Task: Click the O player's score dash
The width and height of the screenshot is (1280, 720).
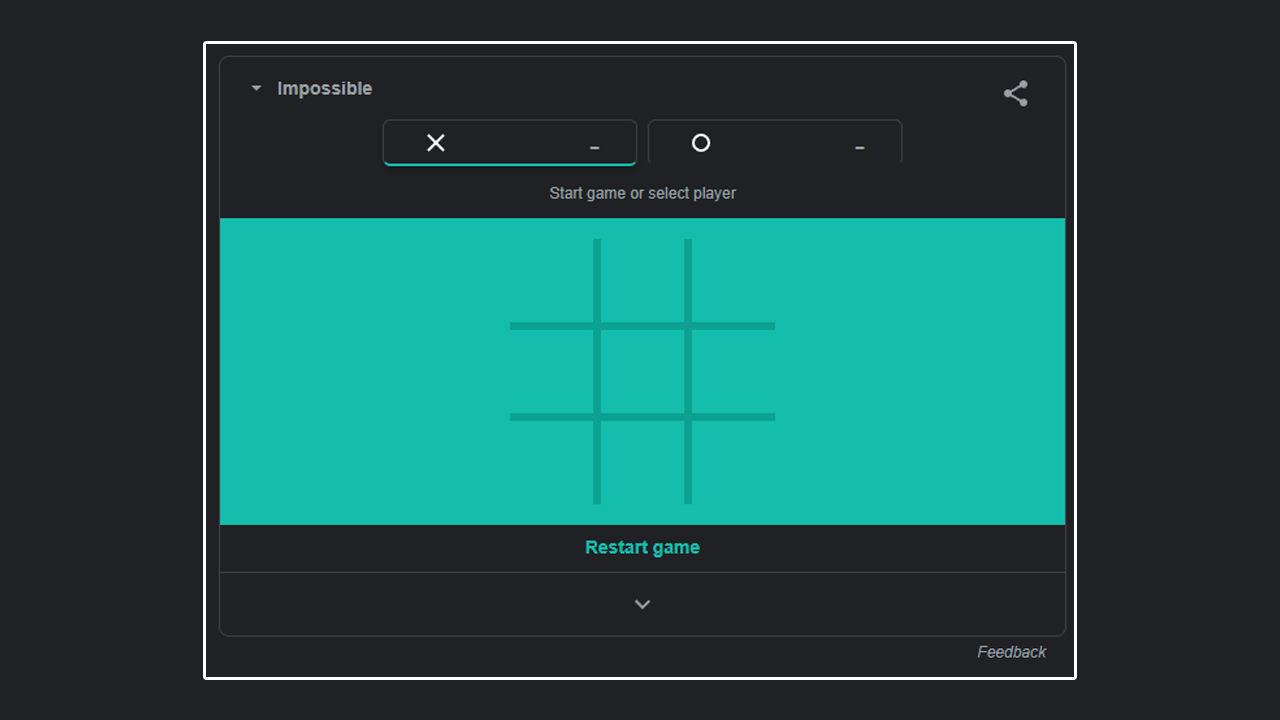Action: coord(859,147)
